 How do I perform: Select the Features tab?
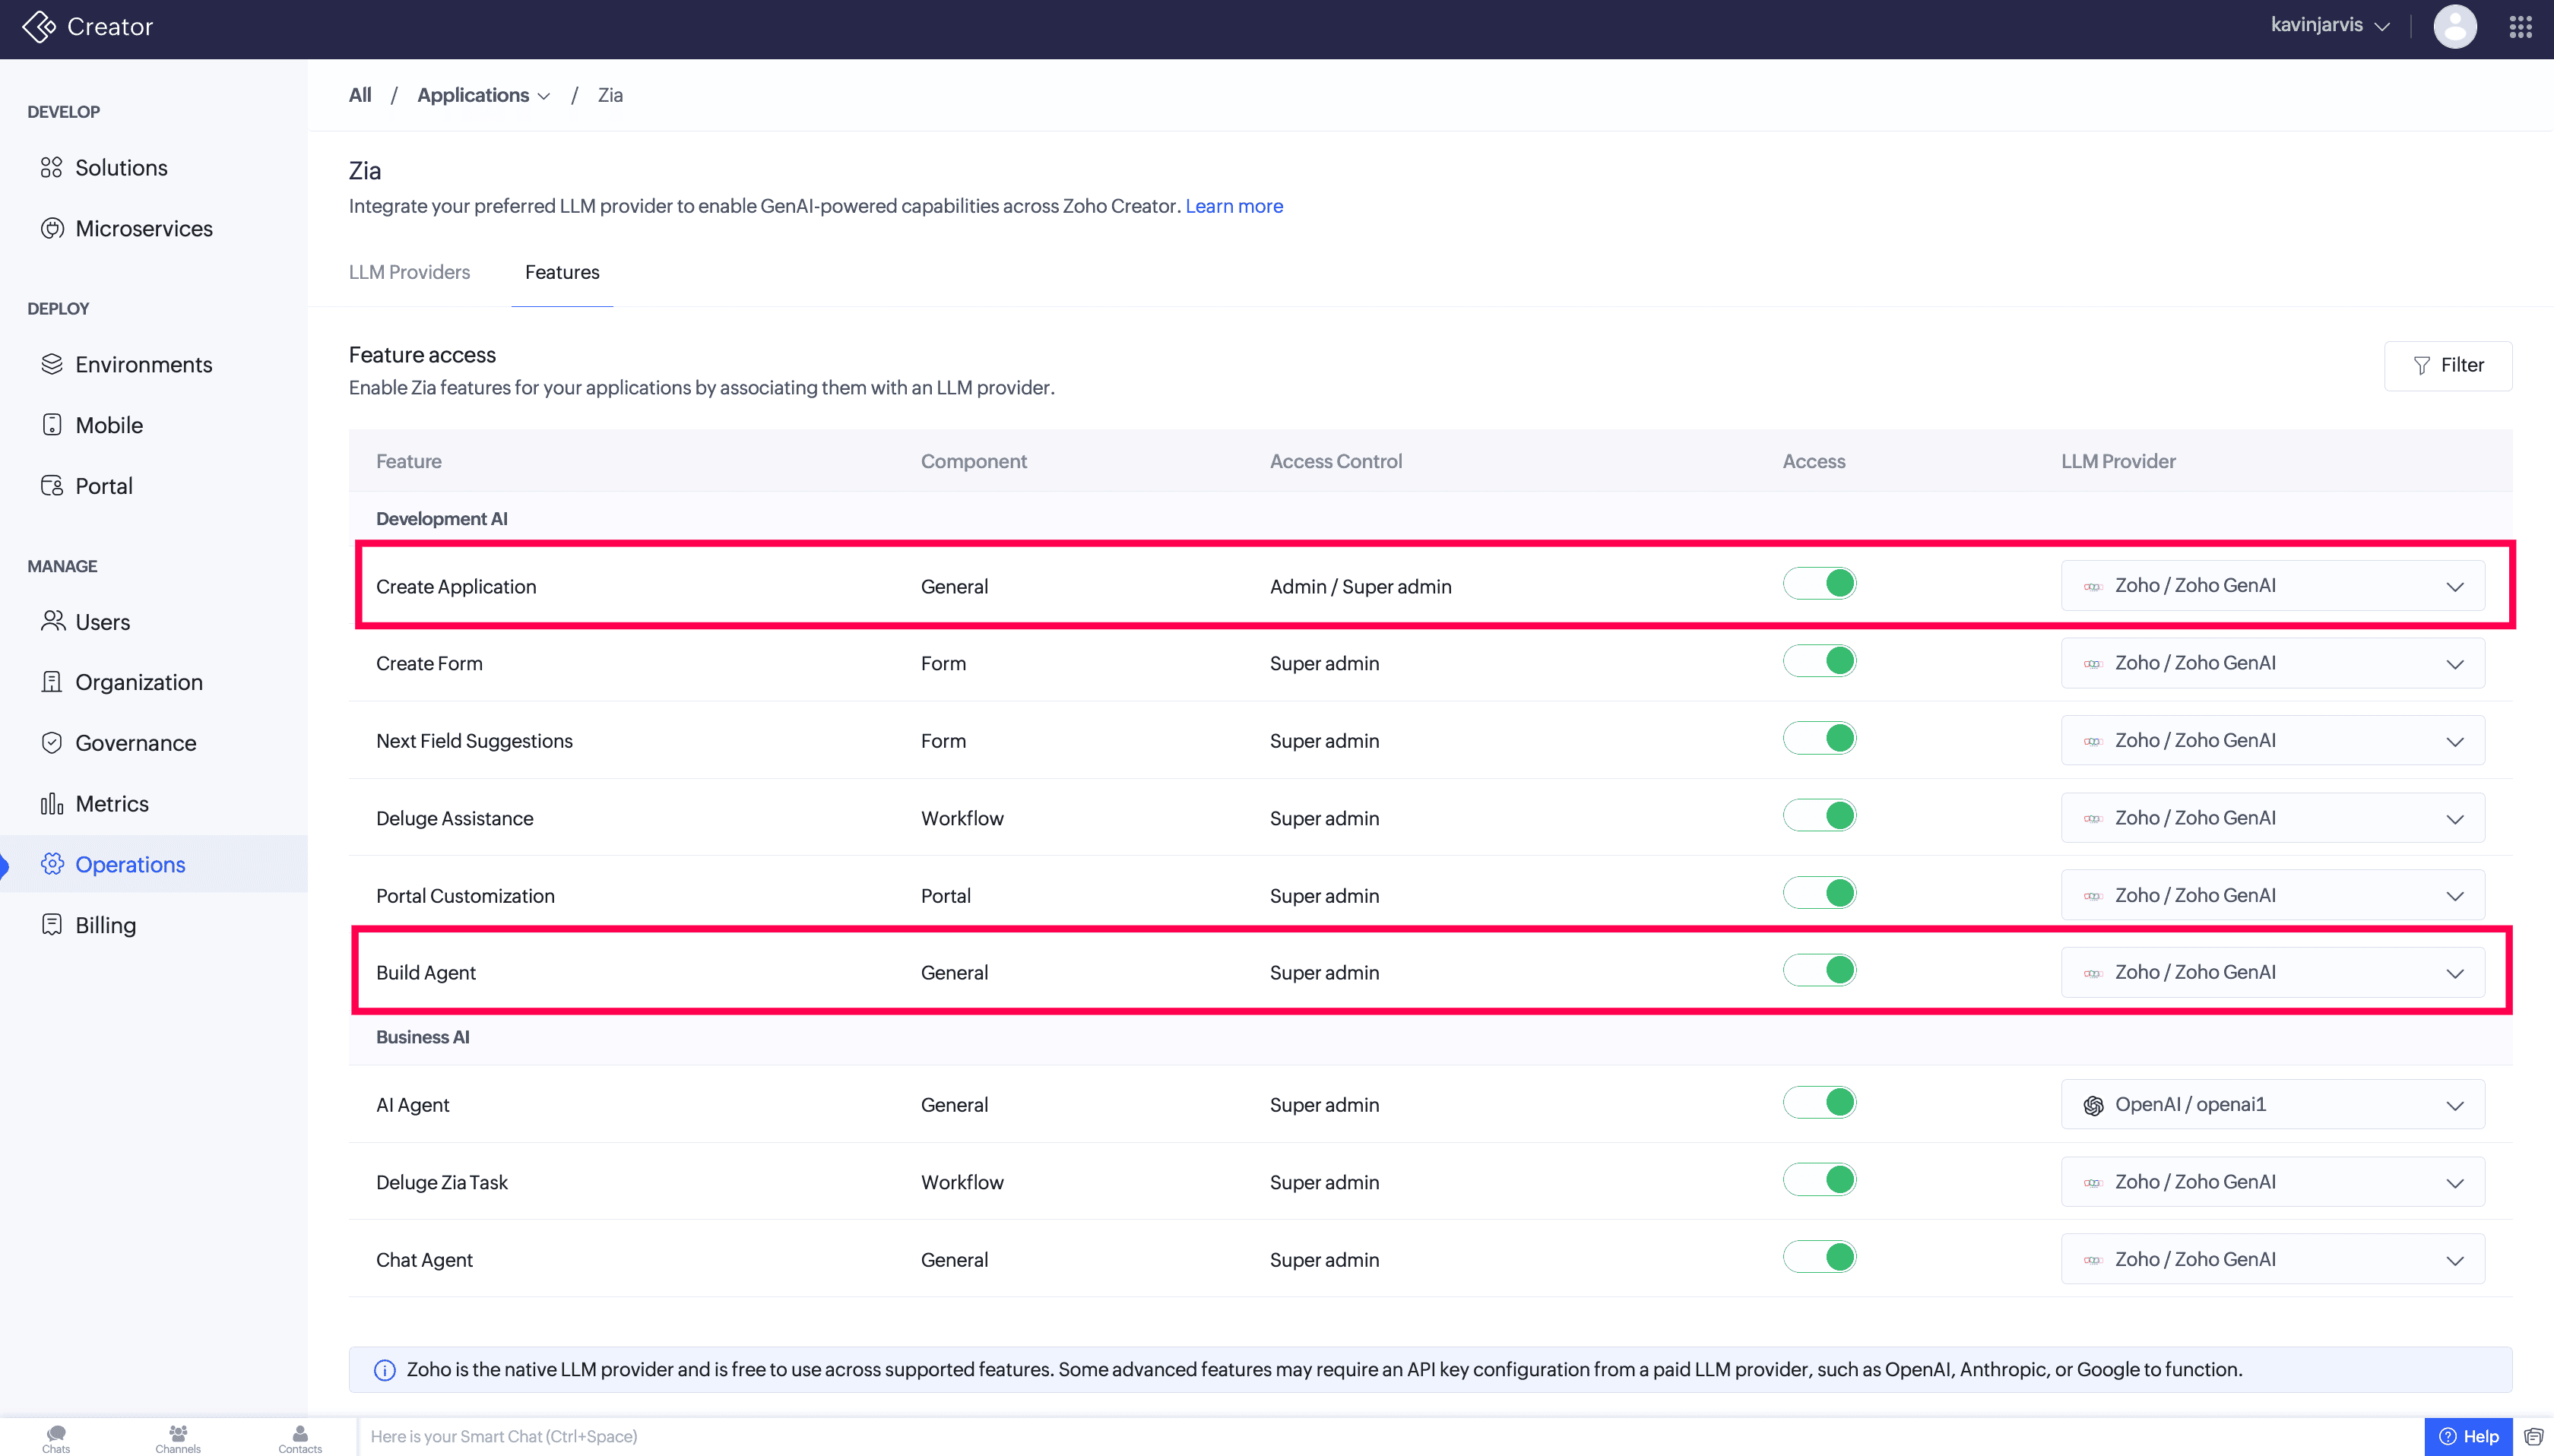pyautogui.click(x=562, y=272)
